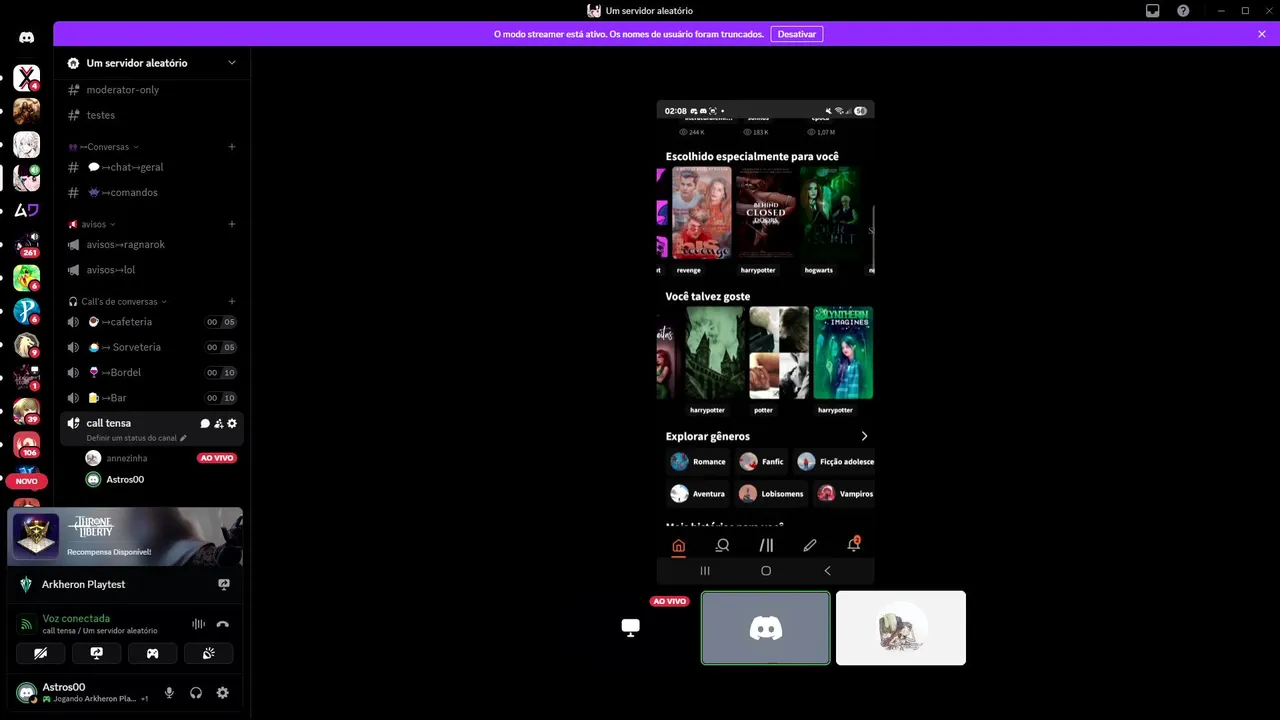Open the help icon in title bar

tap(1184, 11)
